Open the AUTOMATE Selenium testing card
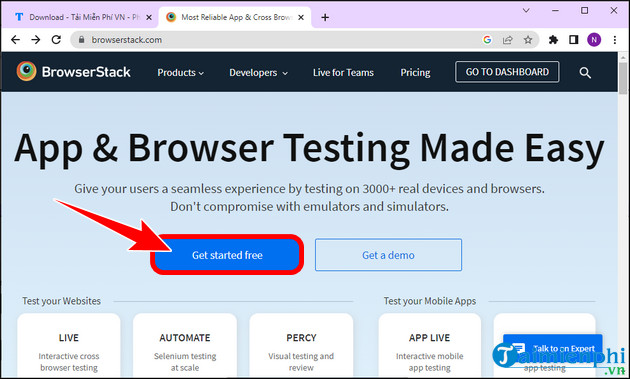Screen dimensions: 630x379 coord(185,346)
